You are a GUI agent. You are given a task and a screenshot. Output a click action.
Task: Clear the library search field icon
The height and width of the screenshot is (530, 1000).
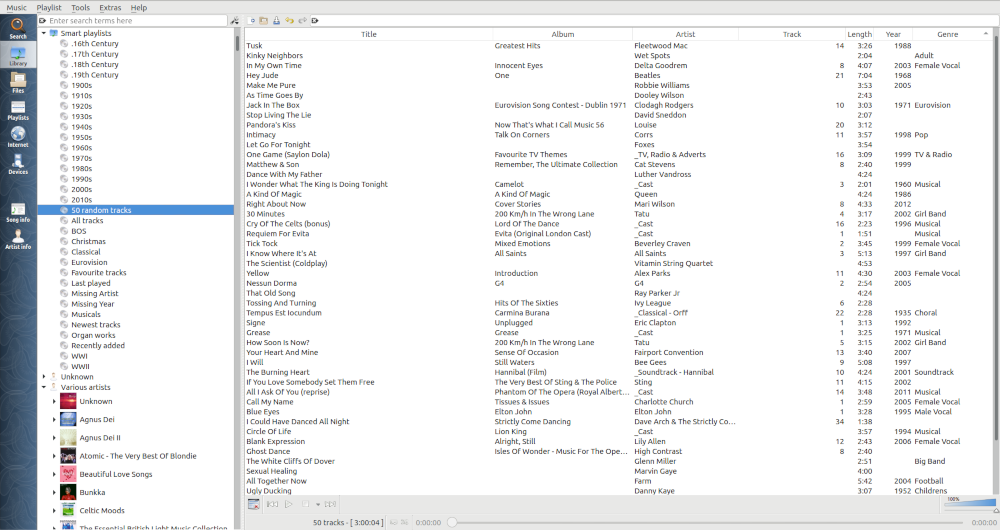tap(43, 20)
